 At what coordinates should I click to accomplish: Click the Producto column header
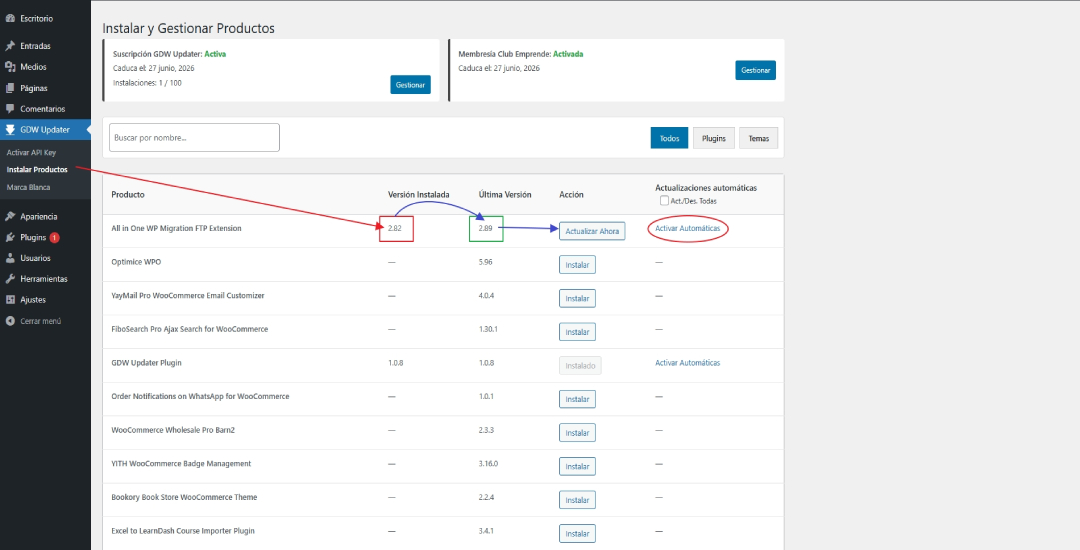click(128, 195)
